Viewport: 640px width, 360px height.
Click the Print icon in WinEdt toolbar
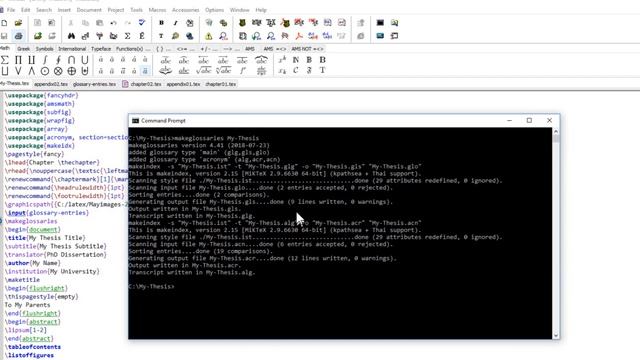pos(18,36)
